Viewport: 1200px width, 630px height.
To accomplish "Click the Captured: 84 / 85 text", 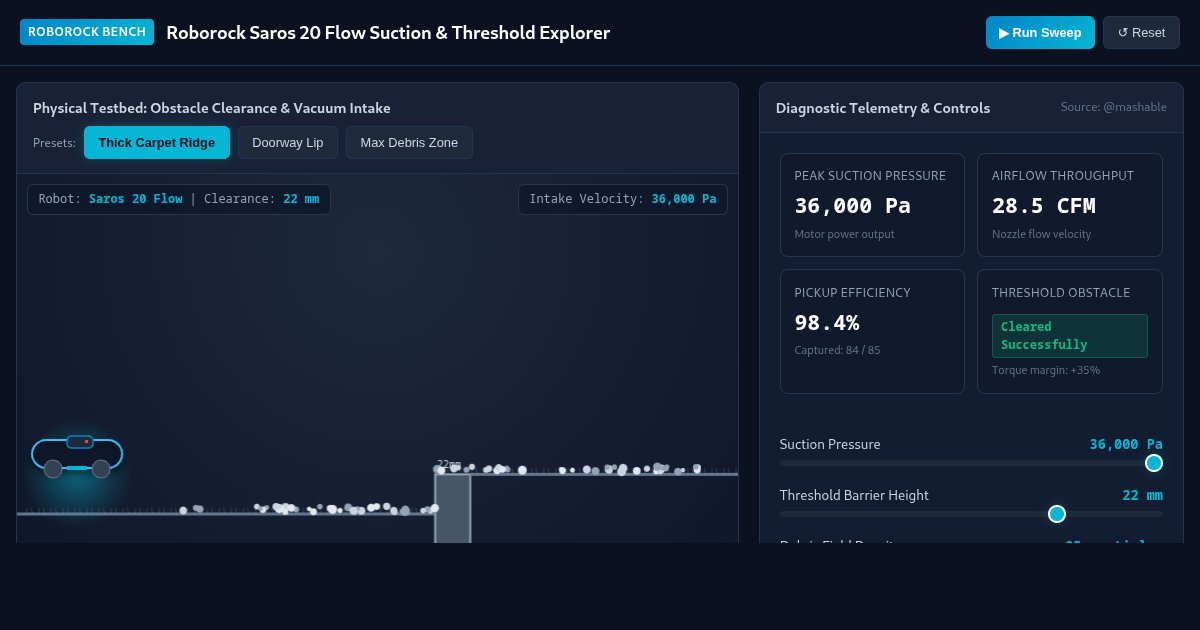I will [x=837, y=350].
